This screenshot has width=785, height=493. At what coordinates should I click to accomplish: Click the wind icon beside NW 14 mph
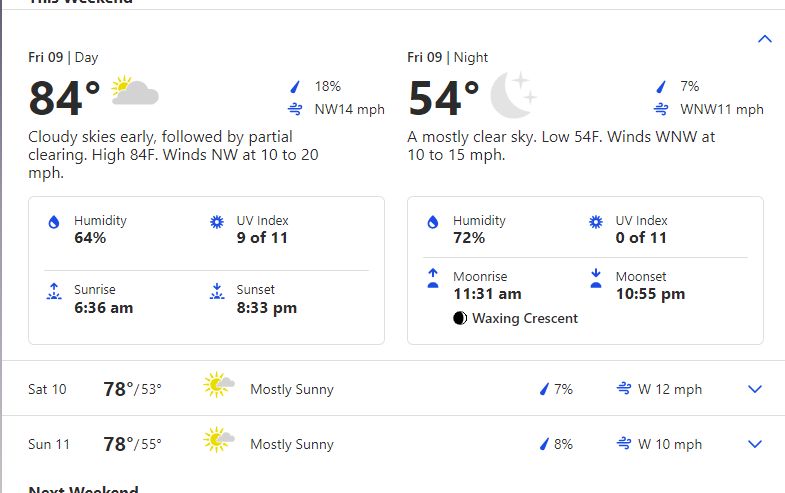coord(295,109)
